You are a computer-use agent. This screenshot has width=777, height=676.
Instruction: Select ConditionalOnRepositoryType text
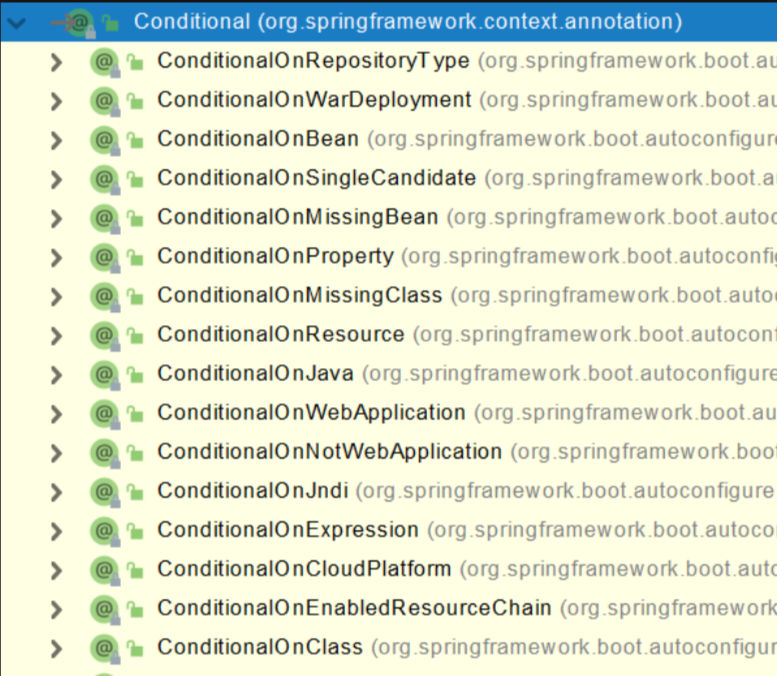click(313, 61)
